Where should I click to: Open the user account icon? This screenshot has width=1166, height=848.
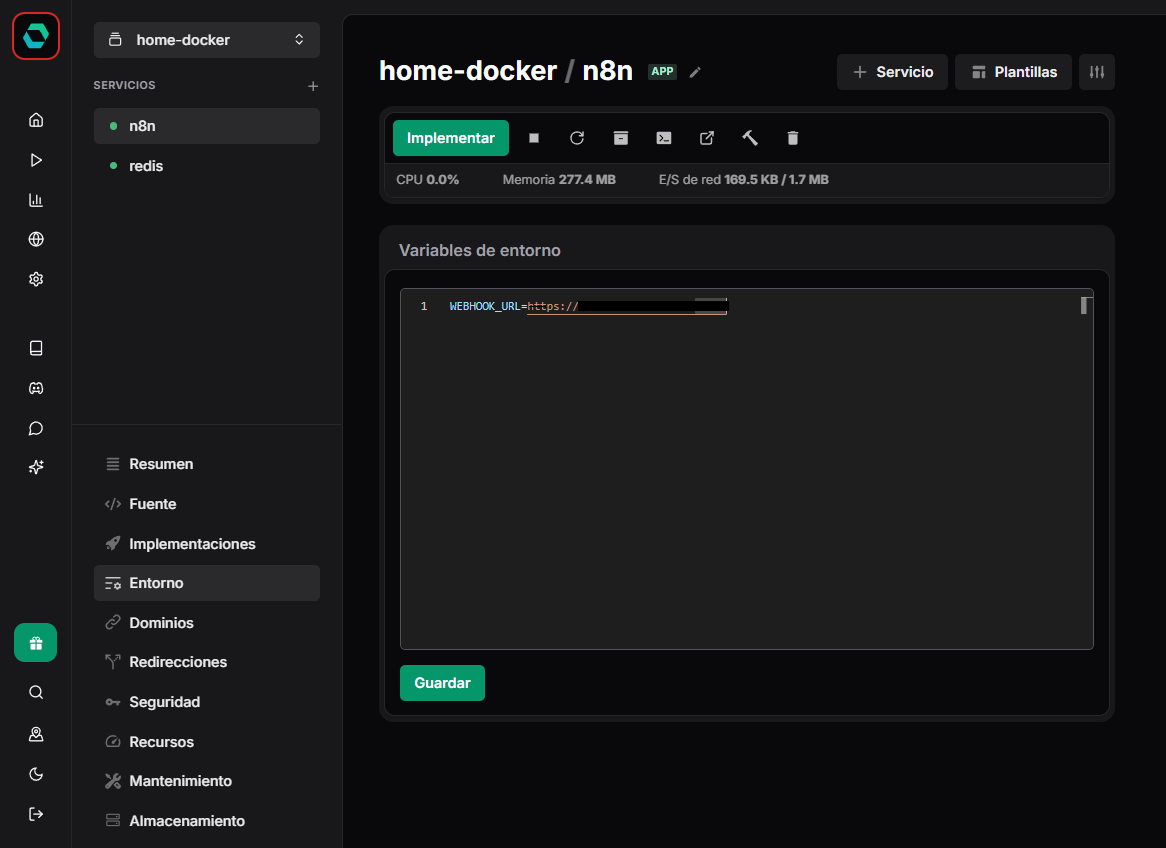(36, 734)
